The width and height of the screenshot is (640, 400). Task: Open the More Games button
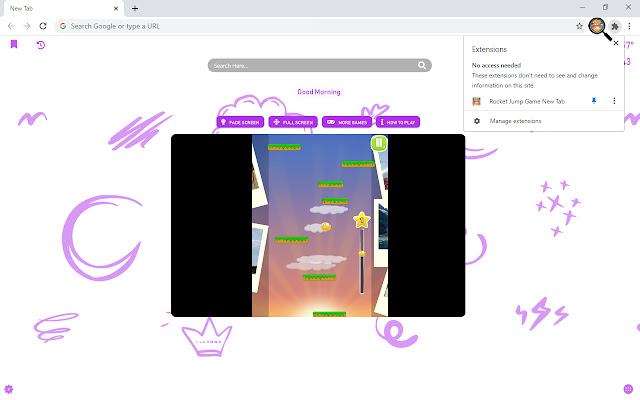[x=347, y=122]
